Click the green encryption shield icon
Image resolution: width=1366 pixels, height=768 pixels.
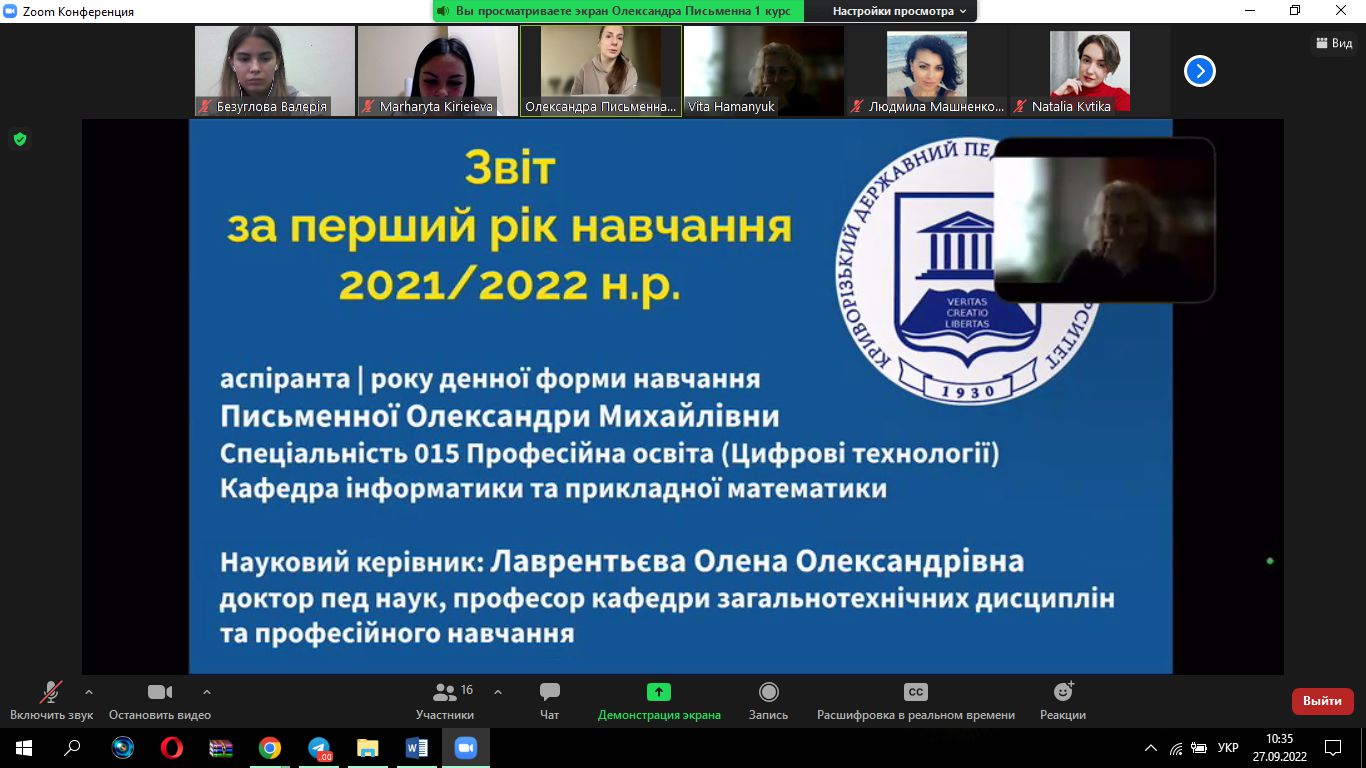click(x=19, y=139)
